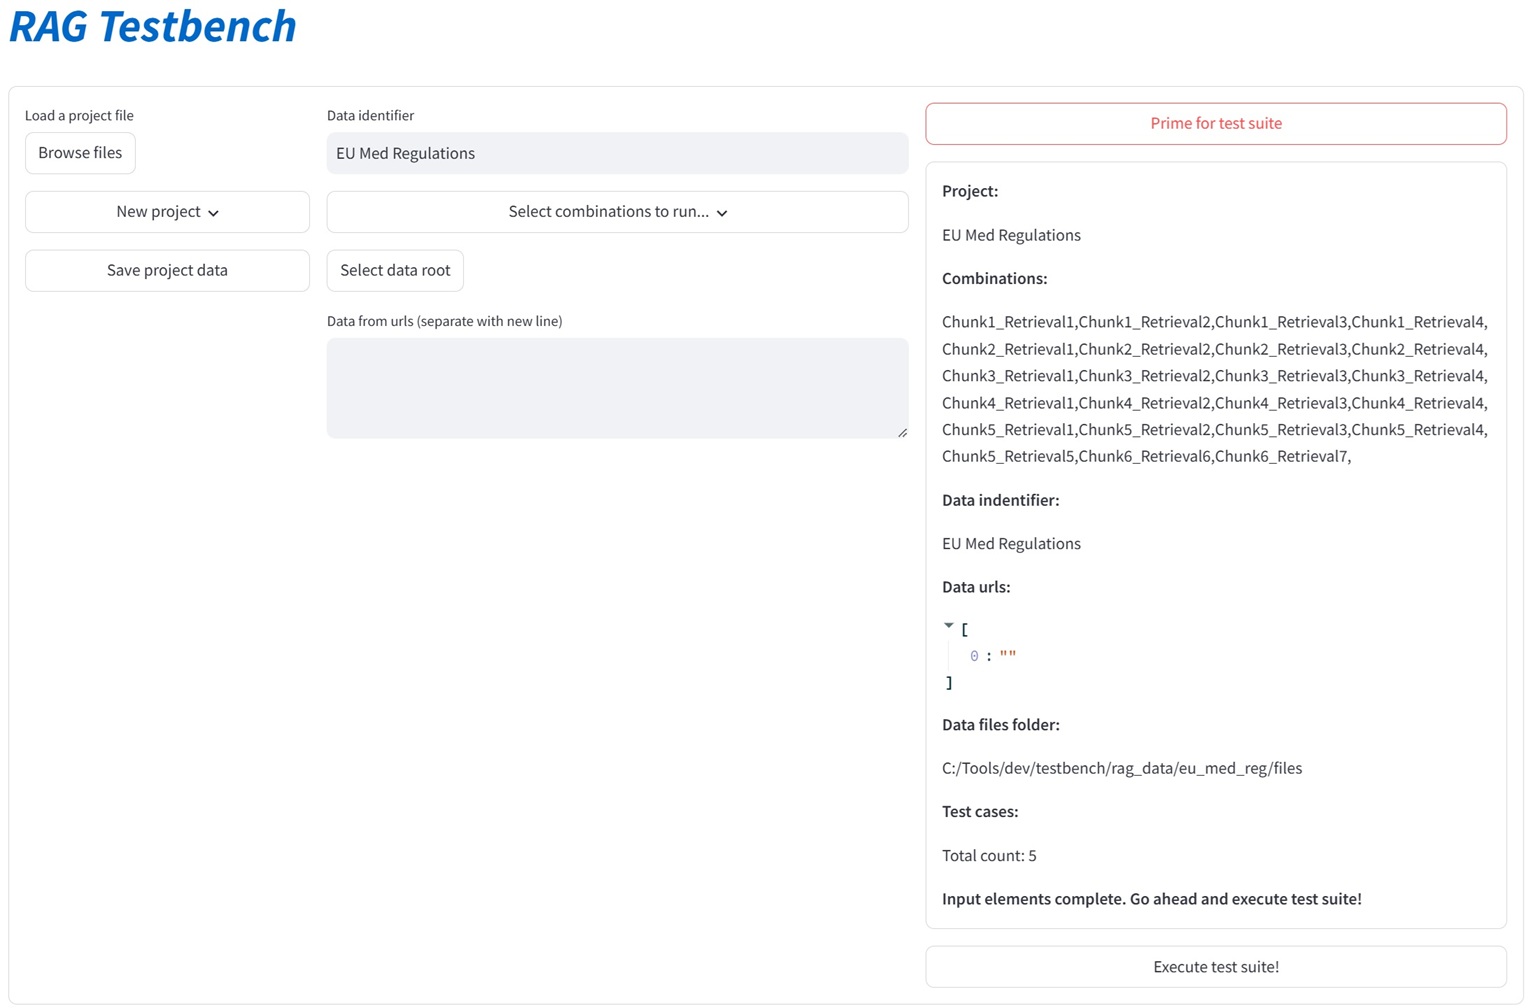Image resolution: width=1528 pixels, height=1008 pixels.
Task: Select index 0 key in Data urls JSON
Action: coord(974,656)
